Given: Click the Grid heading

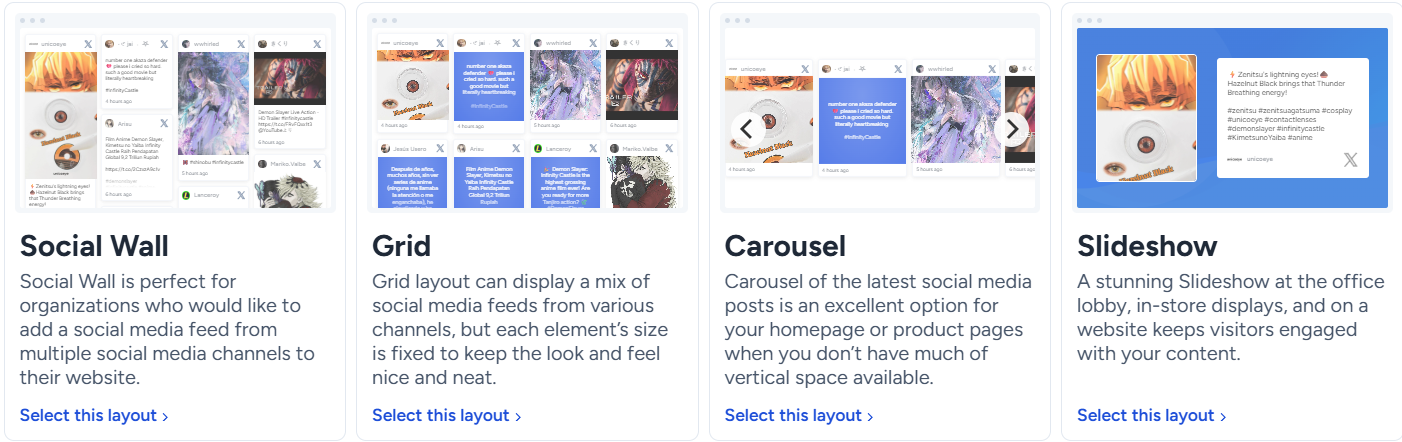Looking at the screenshot, I should [401, 246].
